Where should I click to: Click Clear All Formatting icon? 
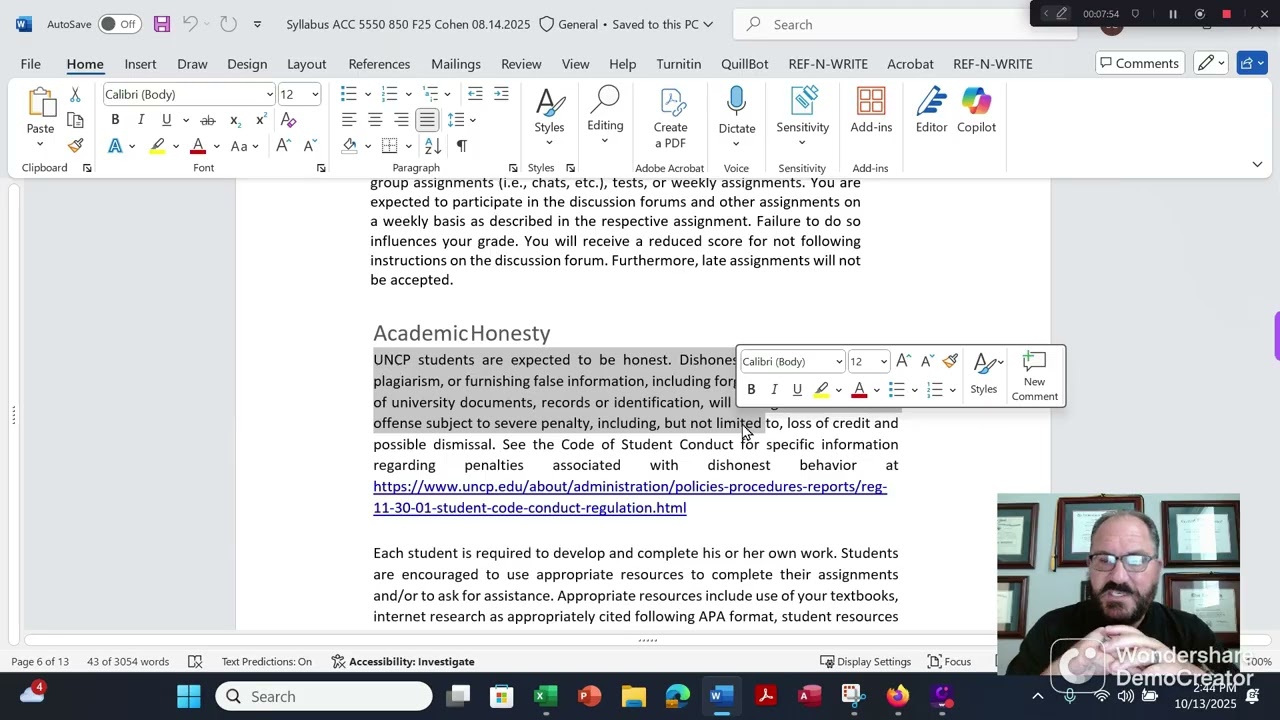pos(288,120)
